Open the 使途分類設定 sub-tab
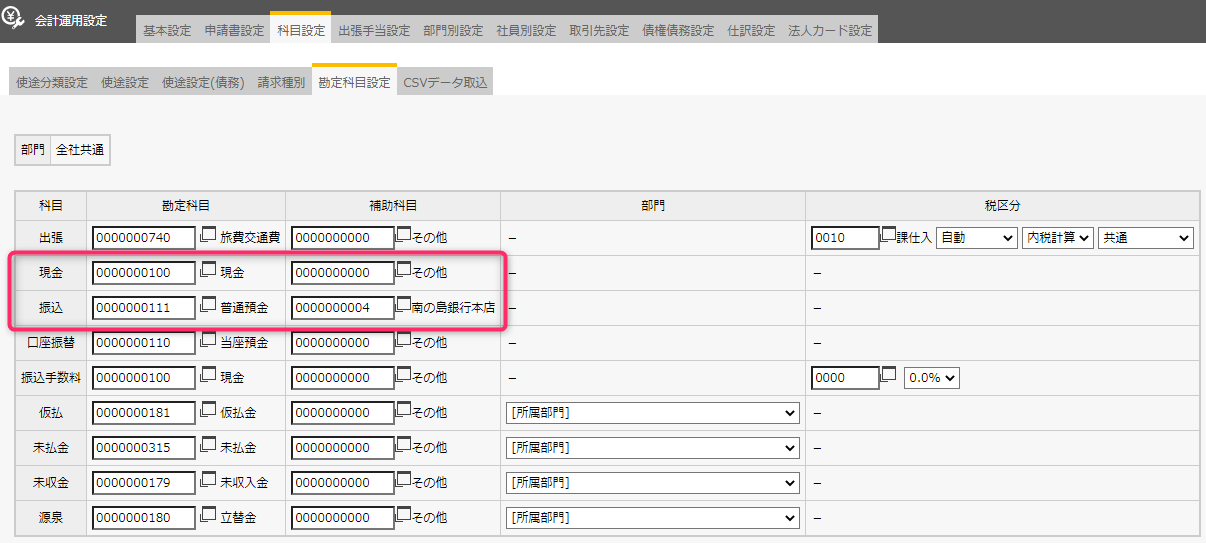The image size is (1206, 543). pyautogui.click(x=51, y=83)
